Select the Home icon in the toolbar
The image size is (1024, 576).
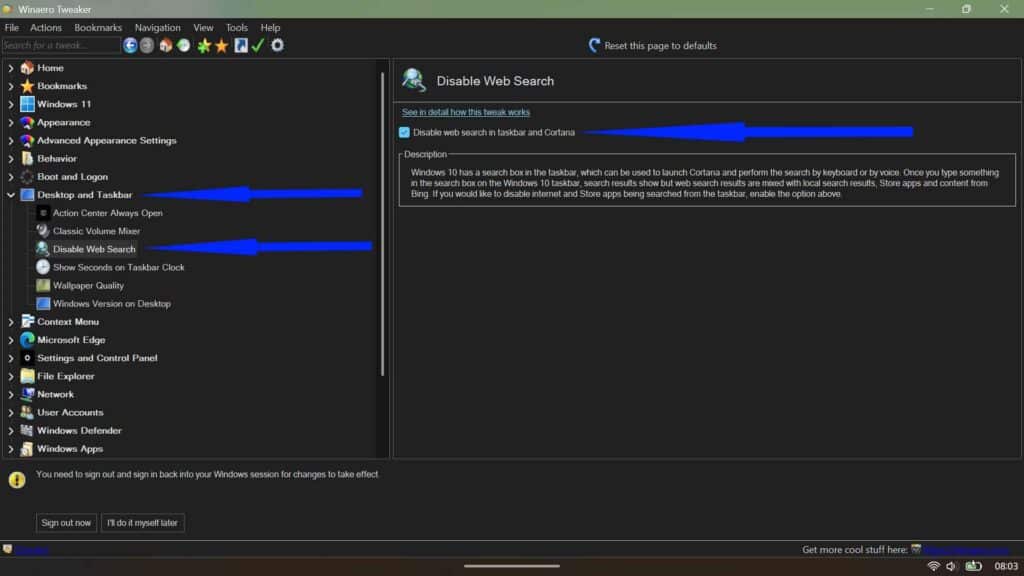(166, 45)
